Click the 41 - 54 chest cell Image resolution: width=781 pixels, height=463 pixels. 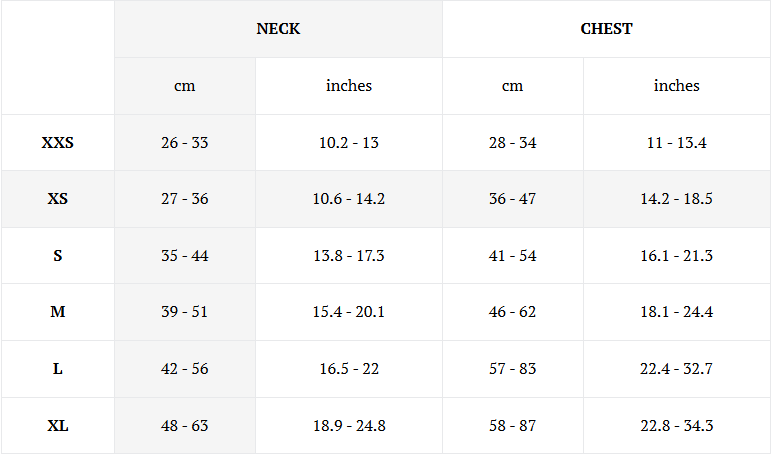pos(513,256)
